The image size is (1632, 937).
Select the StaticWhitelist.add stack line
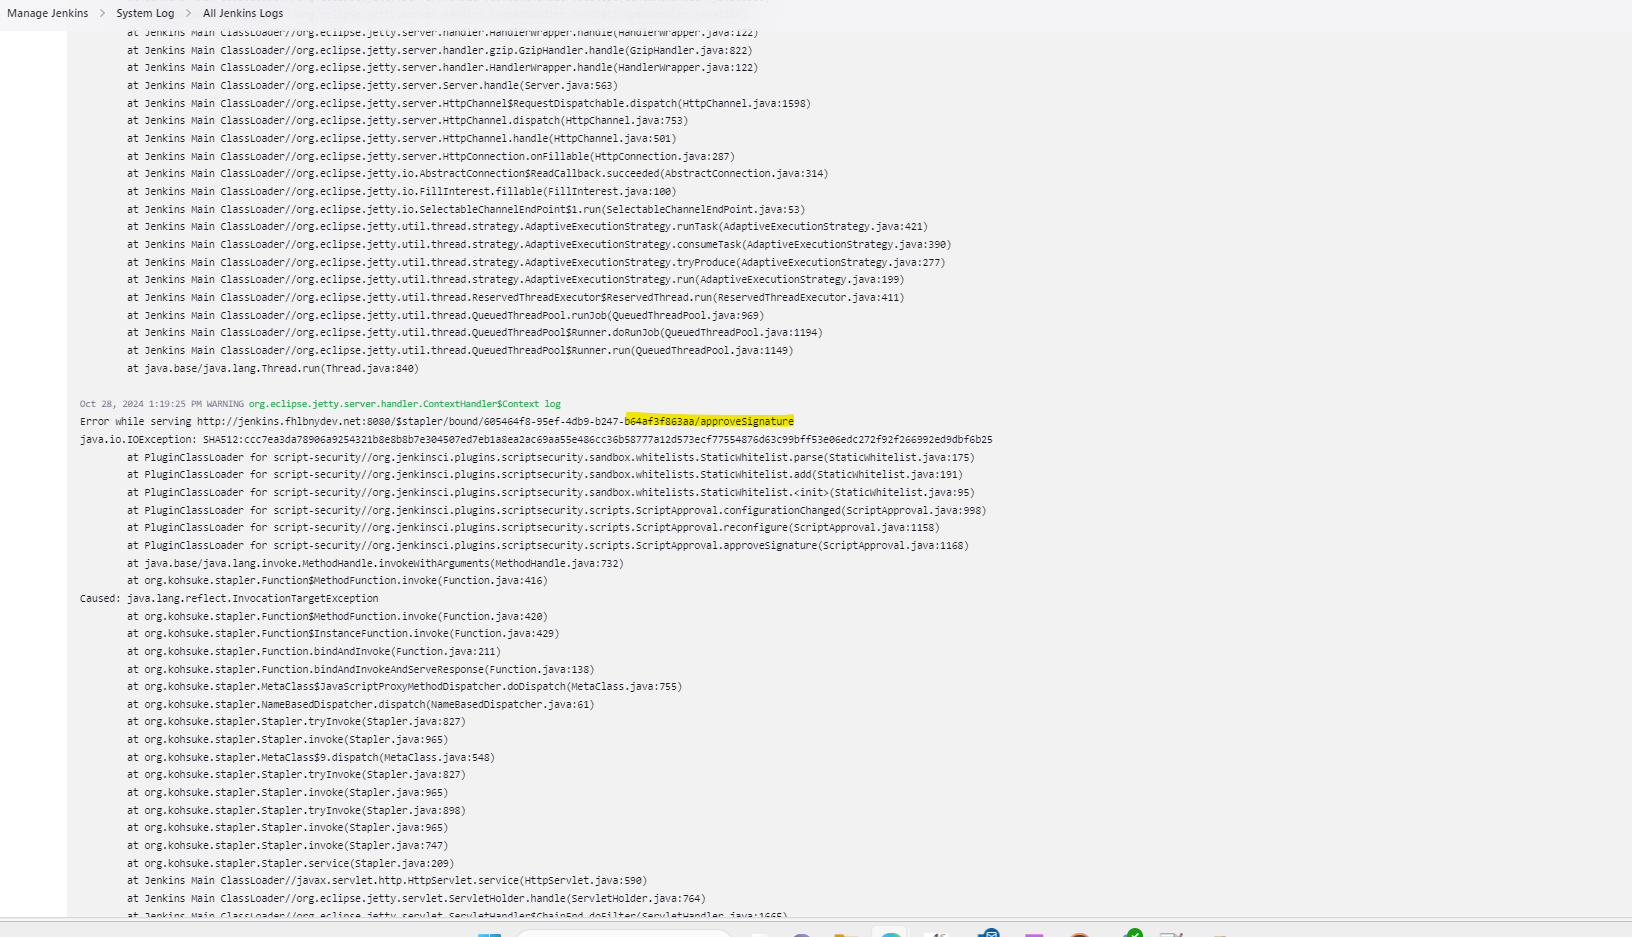[545, 474]
